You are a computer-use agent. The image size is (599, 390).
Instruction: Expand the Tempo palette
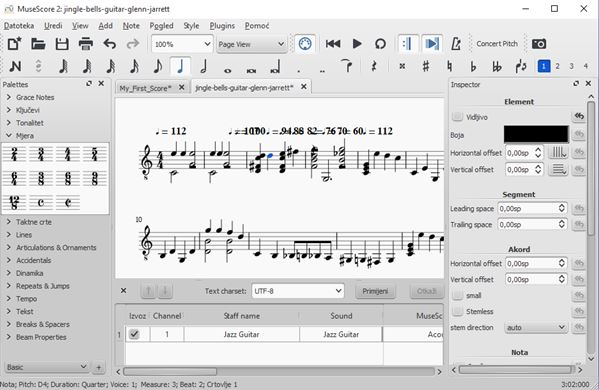26,299
